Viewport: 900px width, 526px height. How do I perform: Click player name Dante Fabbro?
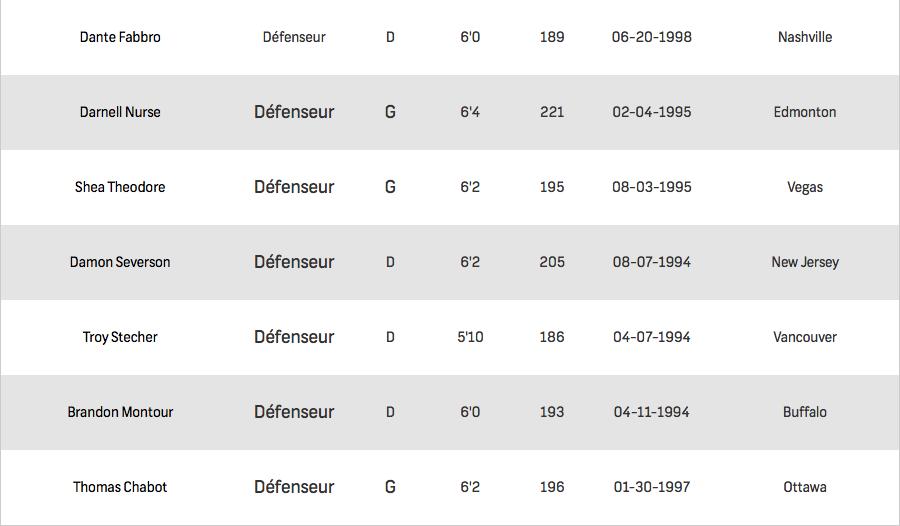(x=120, y=37)
